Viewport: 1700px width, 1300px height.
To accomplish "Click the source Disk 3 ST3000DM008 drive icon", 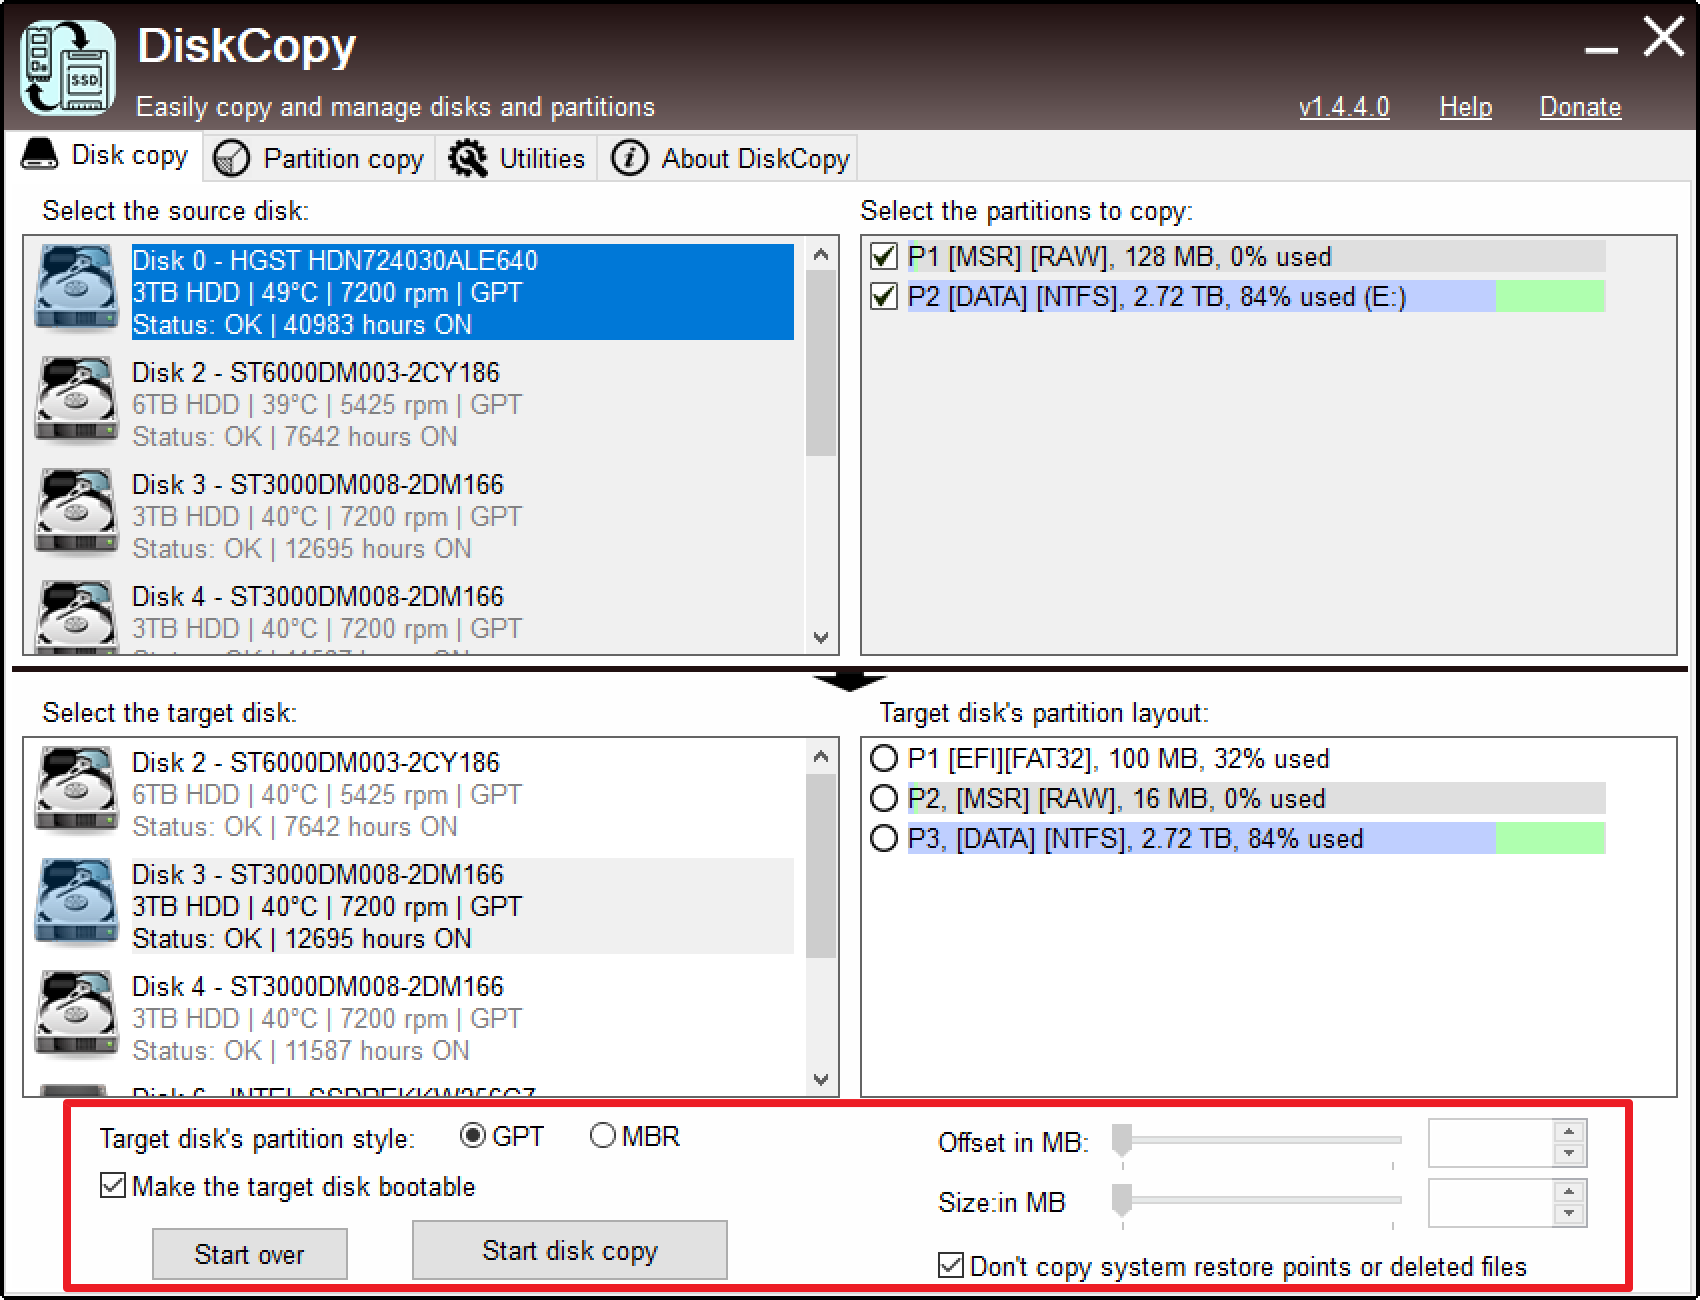I will (x=76, y=513).
